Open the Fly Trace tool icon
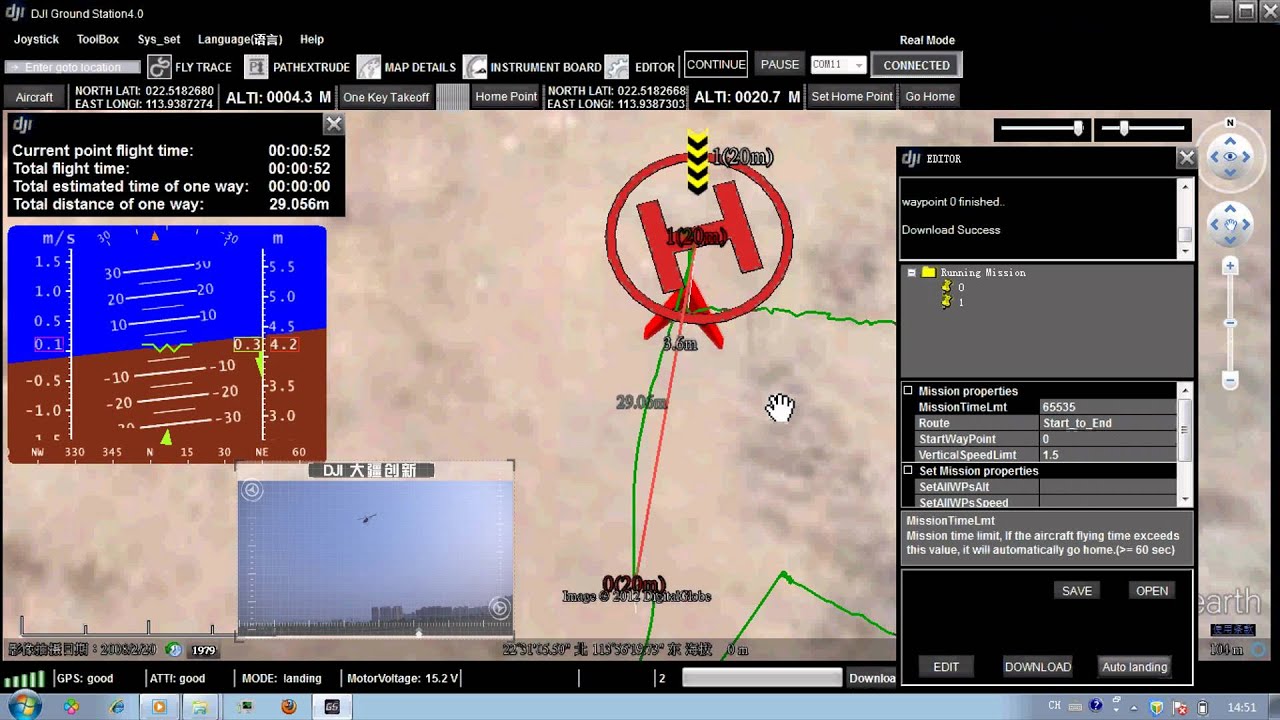 pos(159,67)
